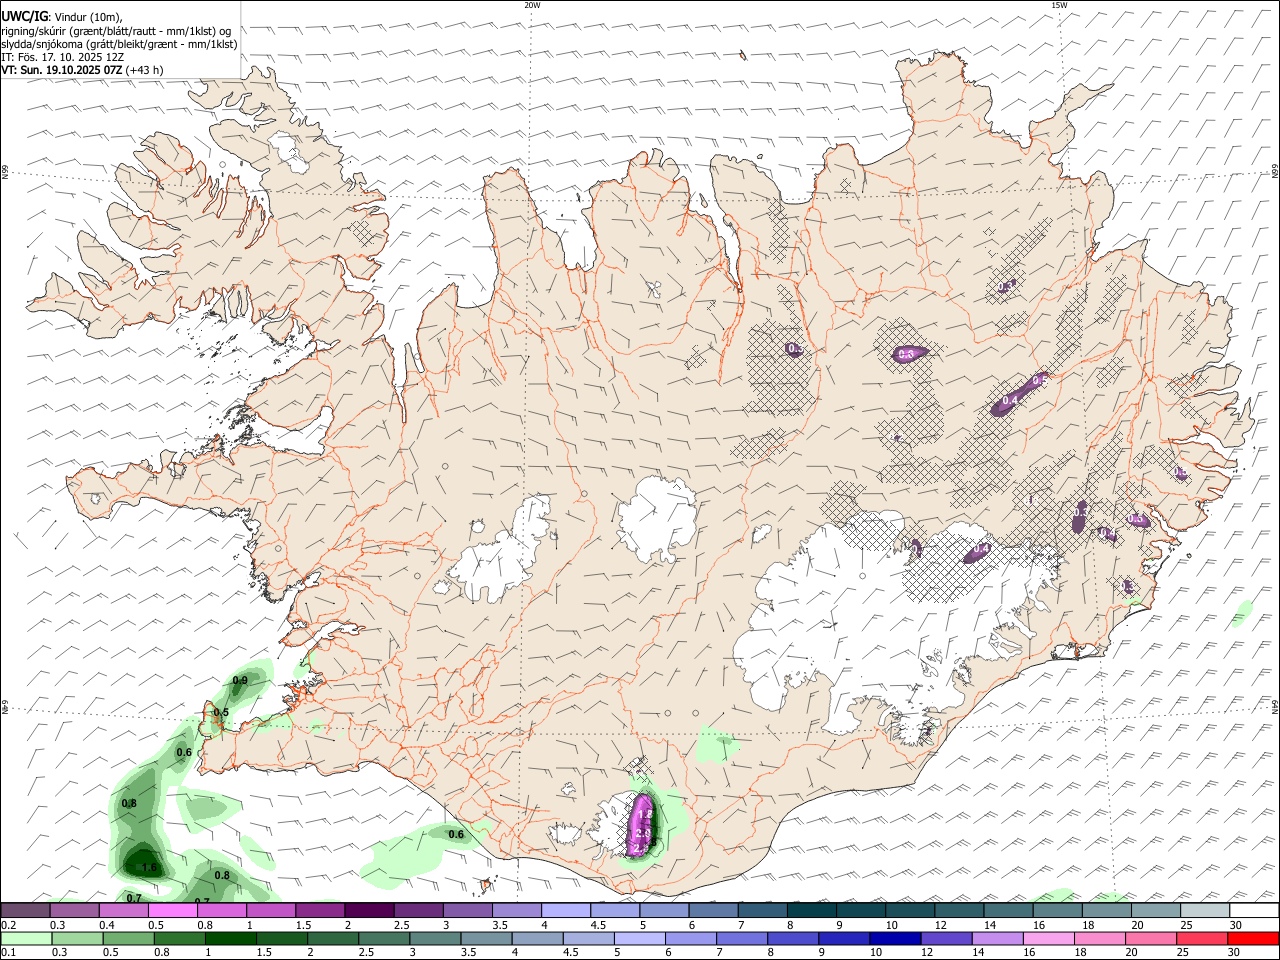
Task: Click the IT: Fös. 17. 10. 2025 12Z line
Action: (62, 57)
